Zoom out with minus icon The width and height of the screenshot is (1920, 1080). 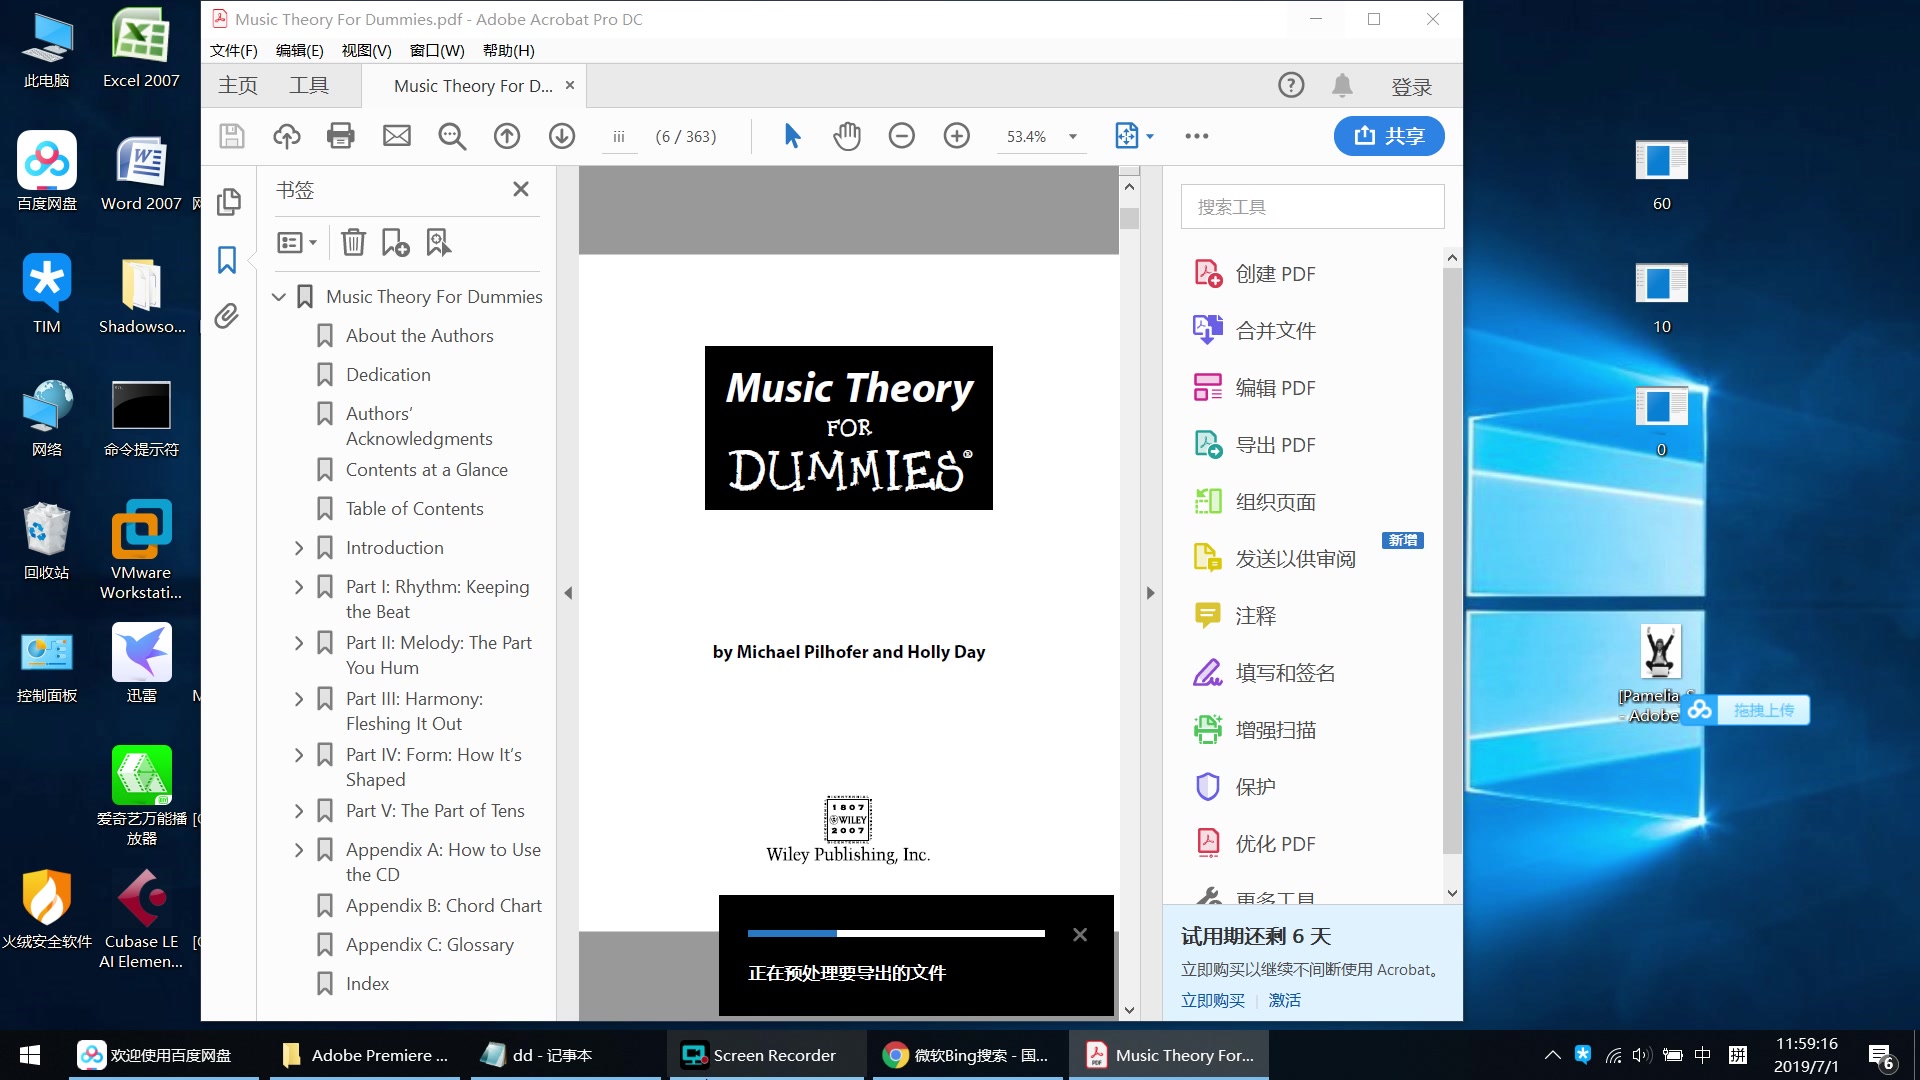click(902, 136)
